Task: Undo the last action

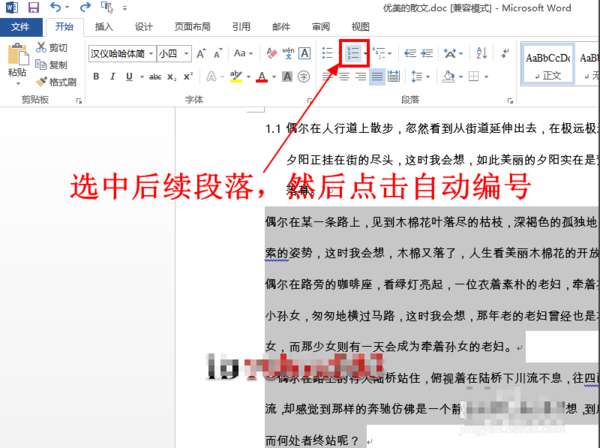Action: coord(55,7)
